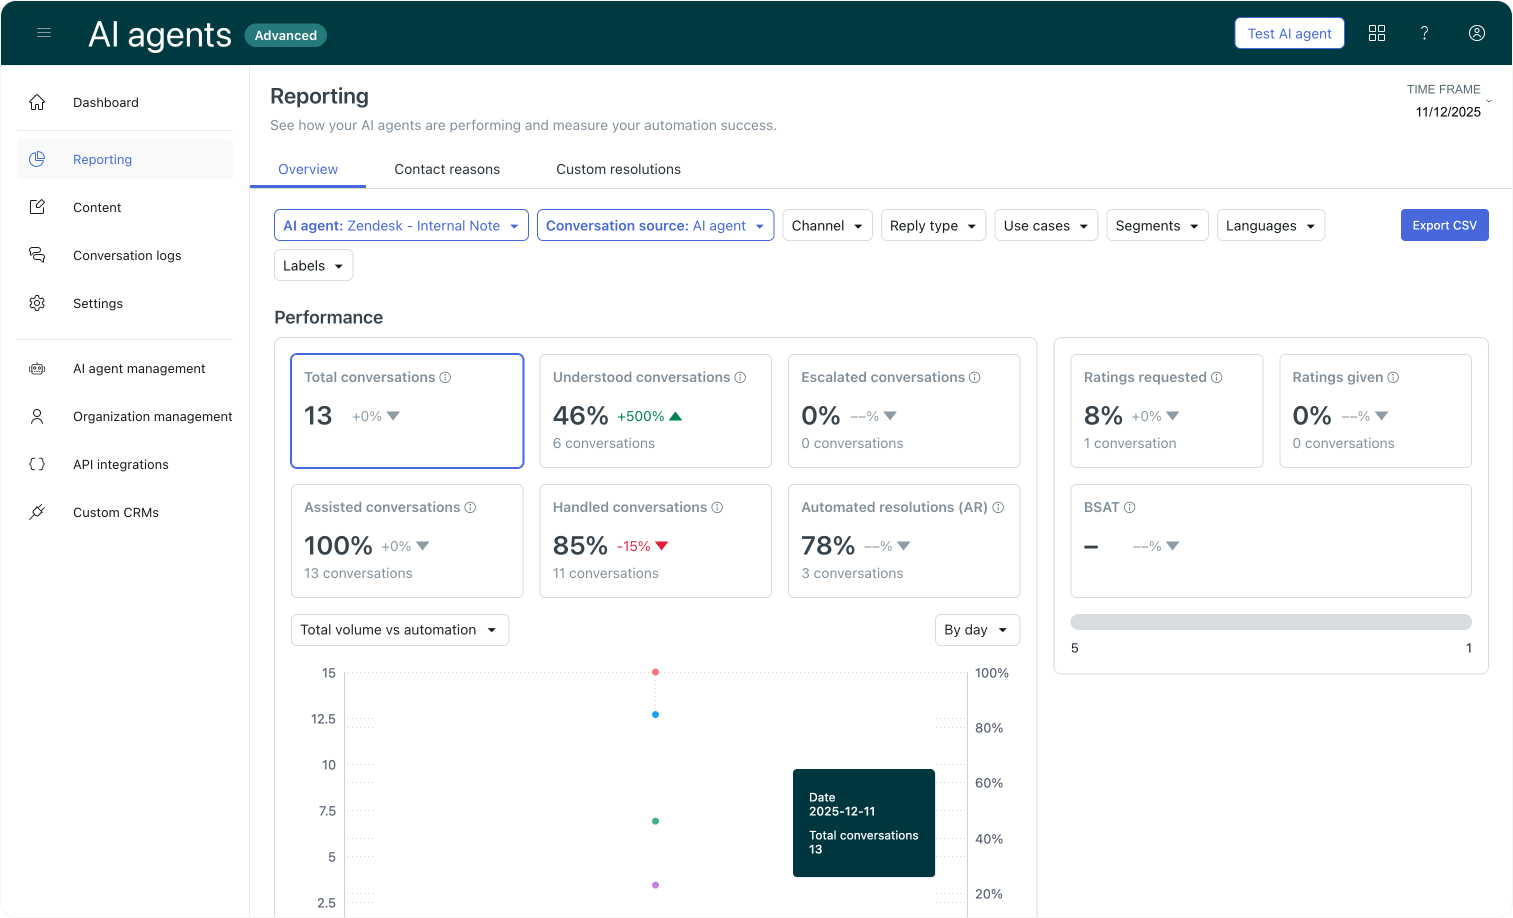Expand the Channel filter dropdown
This screenshot has height=918, width=1513.
pos(827,226)
